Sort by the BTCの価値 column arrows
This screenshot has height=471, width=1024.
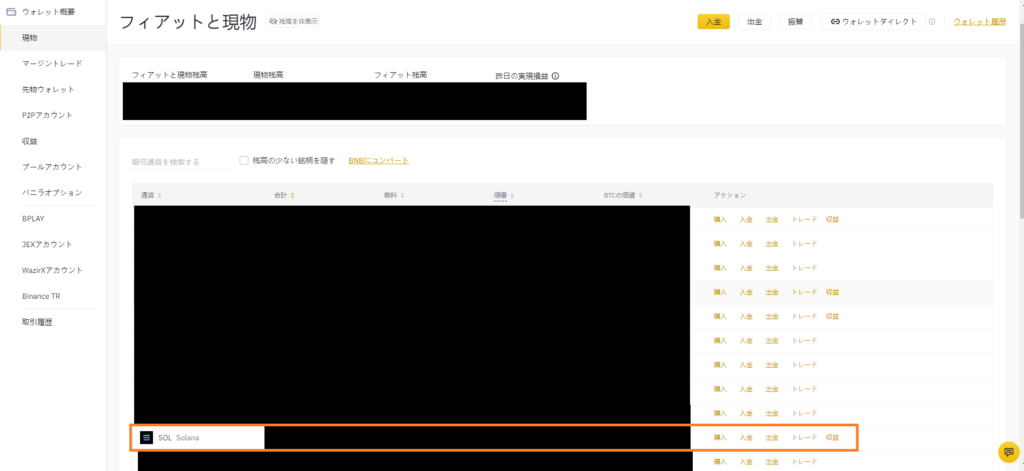click(640, 195)
